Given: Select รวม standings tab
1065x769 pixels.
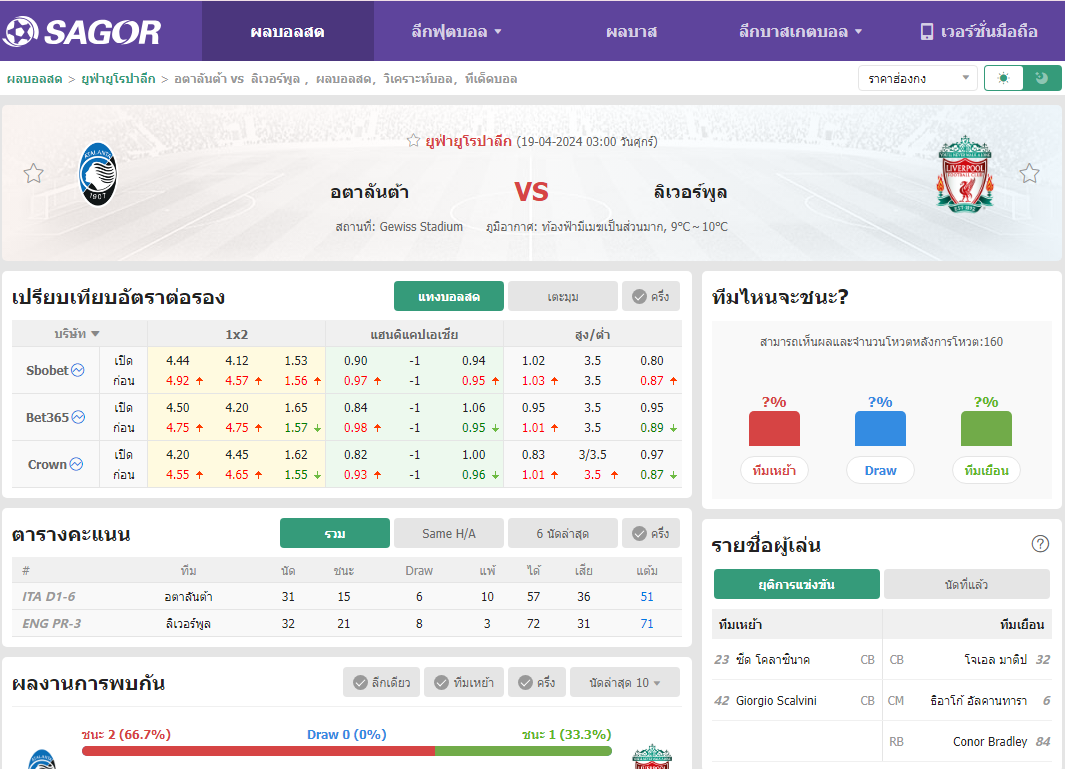Looking at the screenshot, I should [x=335, y=533].
